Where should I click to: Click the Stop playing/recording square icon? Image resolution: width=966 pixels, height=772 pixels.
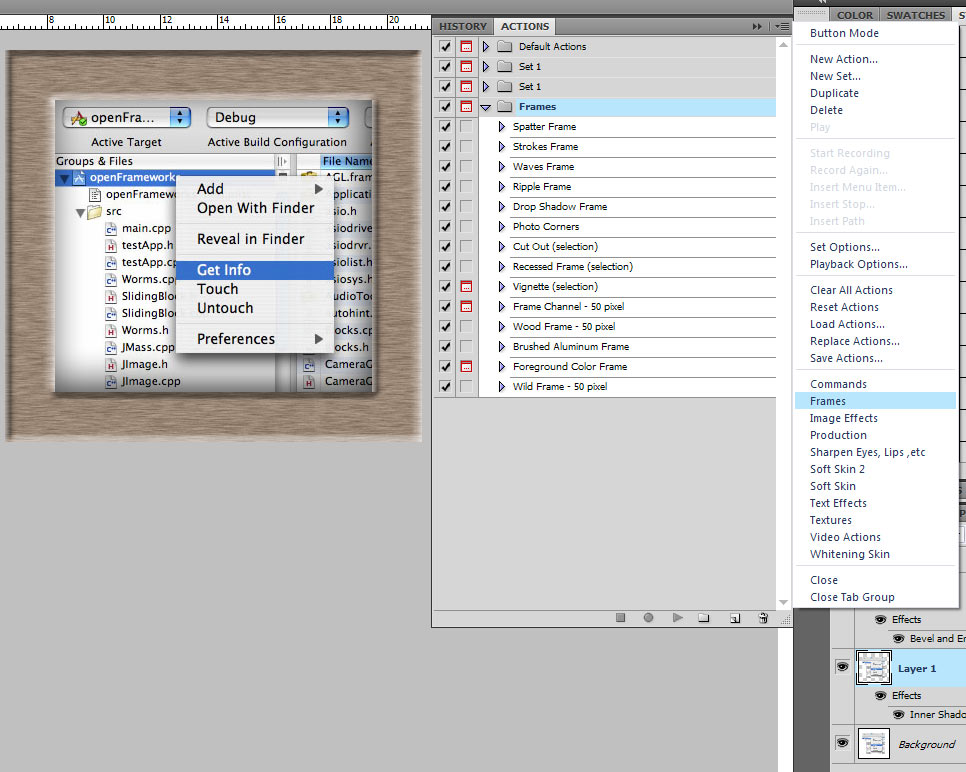click(x=620, y=618)
